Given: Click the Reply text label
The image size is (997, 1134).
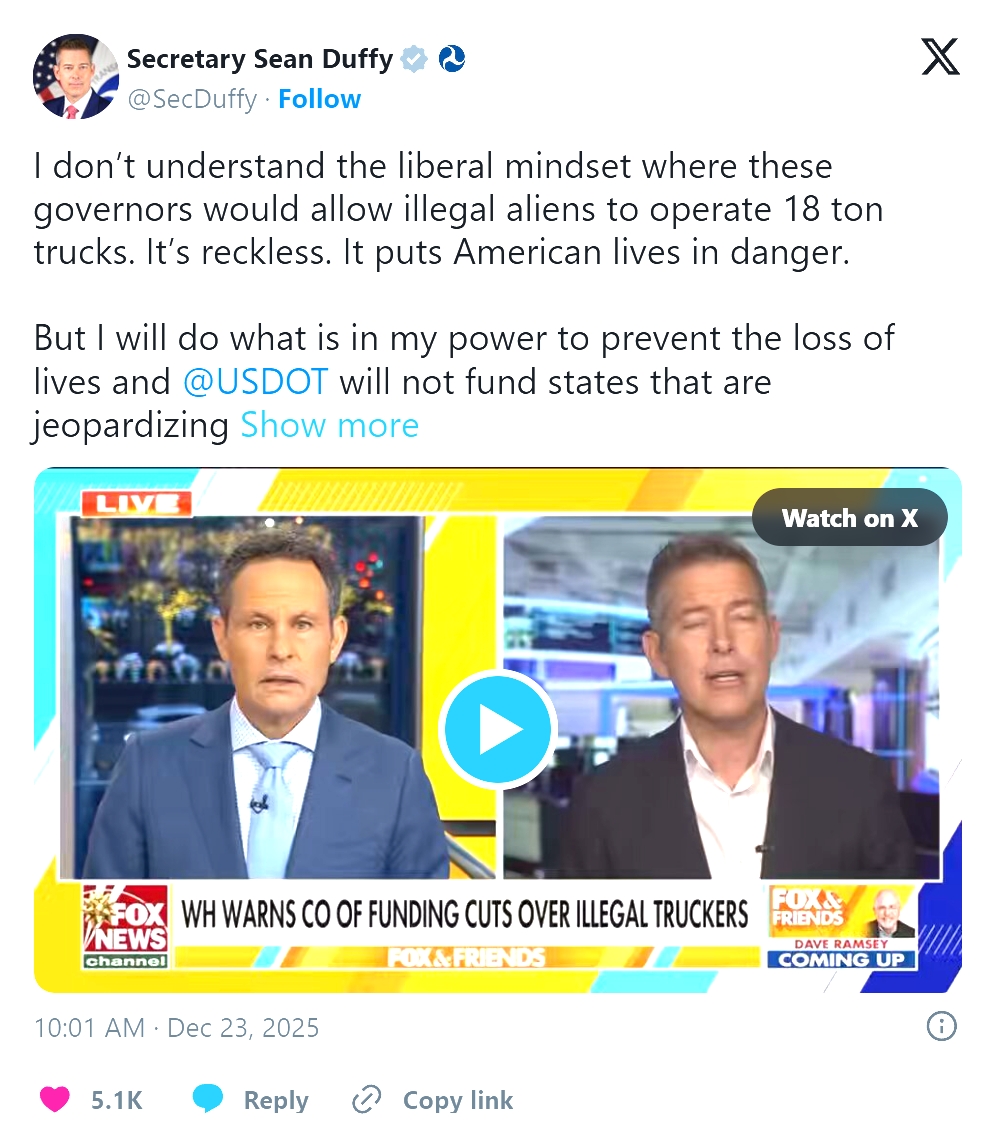Looking at the screenshot, I should click(276, 1100).
